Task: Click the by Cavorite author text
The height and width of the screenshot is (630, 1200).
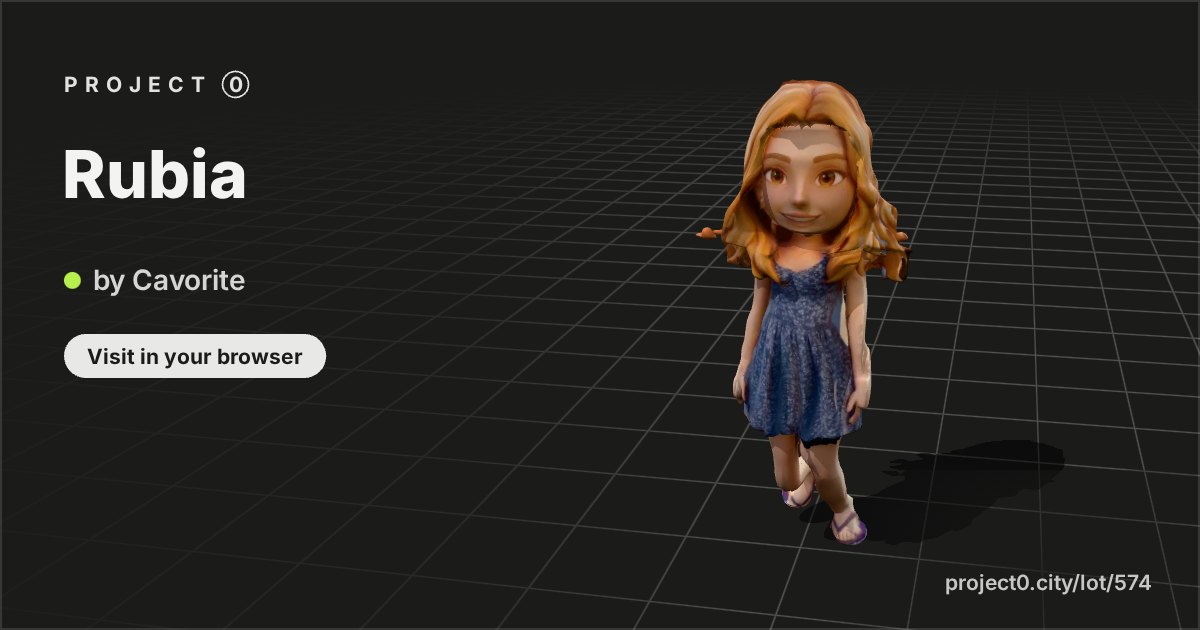Action: [x=169, y=281]
